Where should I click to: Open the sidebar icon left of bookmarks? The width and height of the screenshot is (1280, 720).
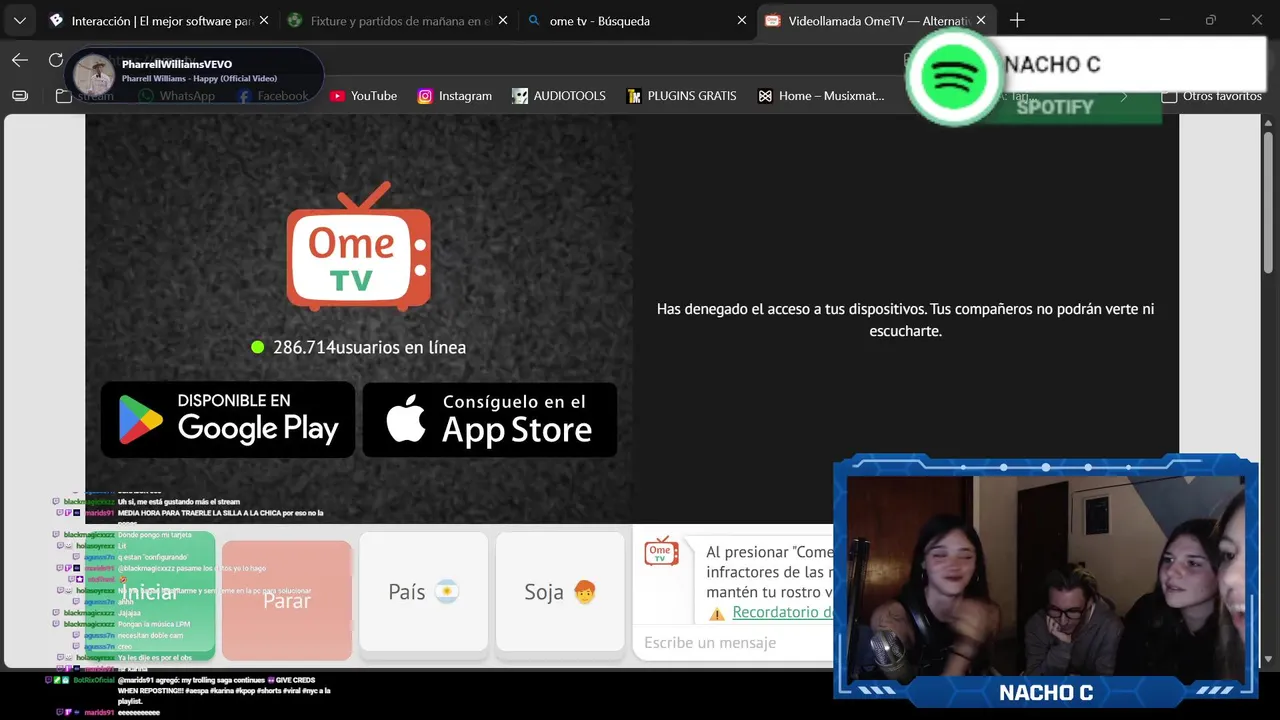[20, 96]
